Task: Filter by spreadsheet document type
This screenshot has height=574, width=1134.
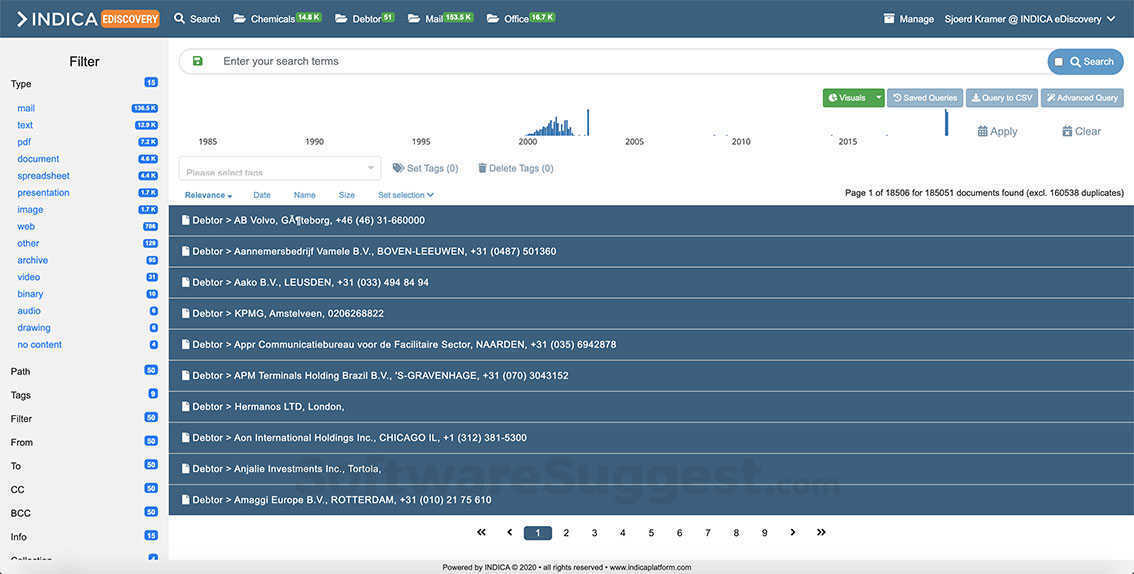Action: click(43, 176)
